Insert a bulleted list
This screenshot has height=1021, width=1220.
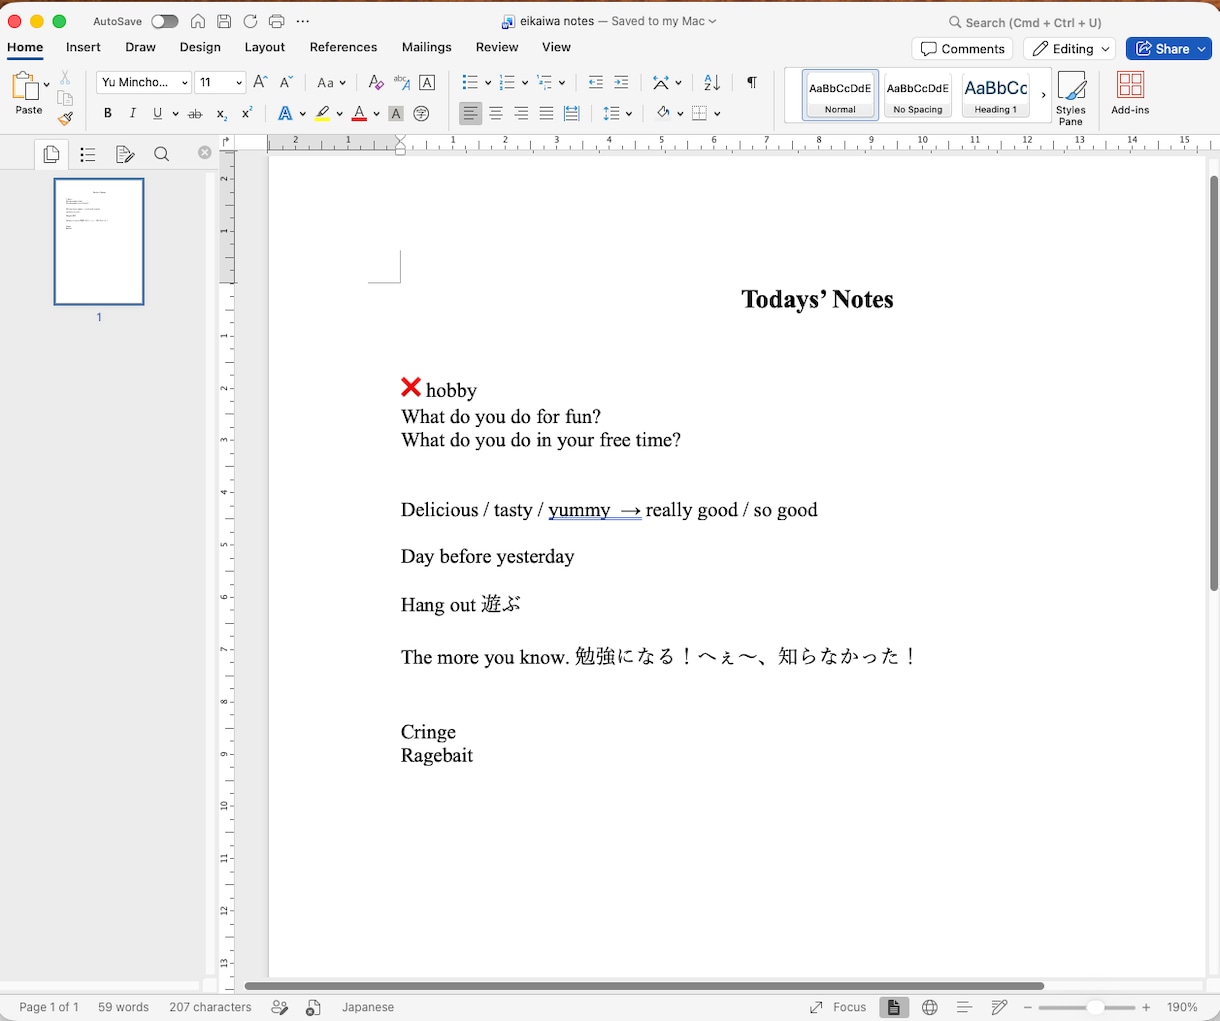[470, 83]
